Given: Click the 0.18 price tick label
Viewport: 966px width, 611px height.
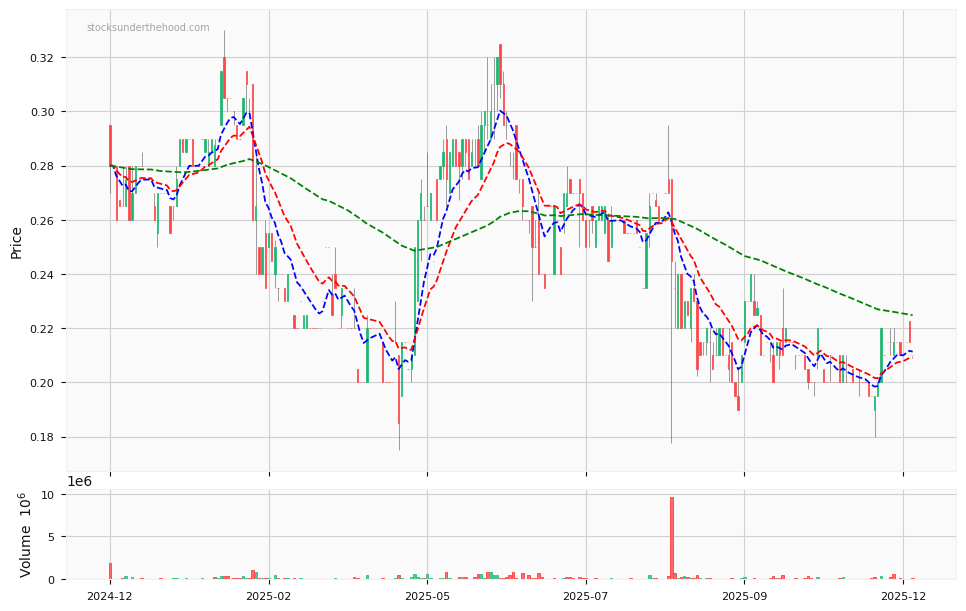Looking at the screenshot, I should pyautogui.click(x=44, y=436).
